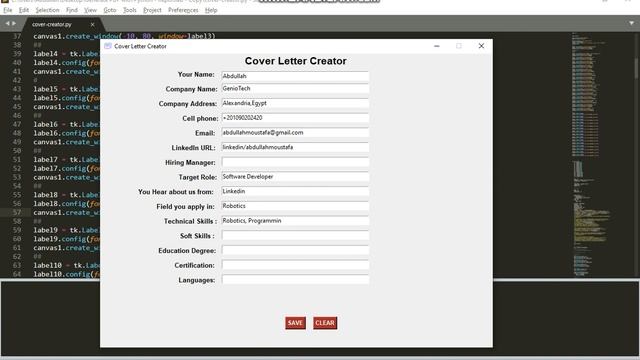Image resolution: width=640 pixels, height=360 pixels.
Task: Click the SAVE button
Action: tap(295, 323)
